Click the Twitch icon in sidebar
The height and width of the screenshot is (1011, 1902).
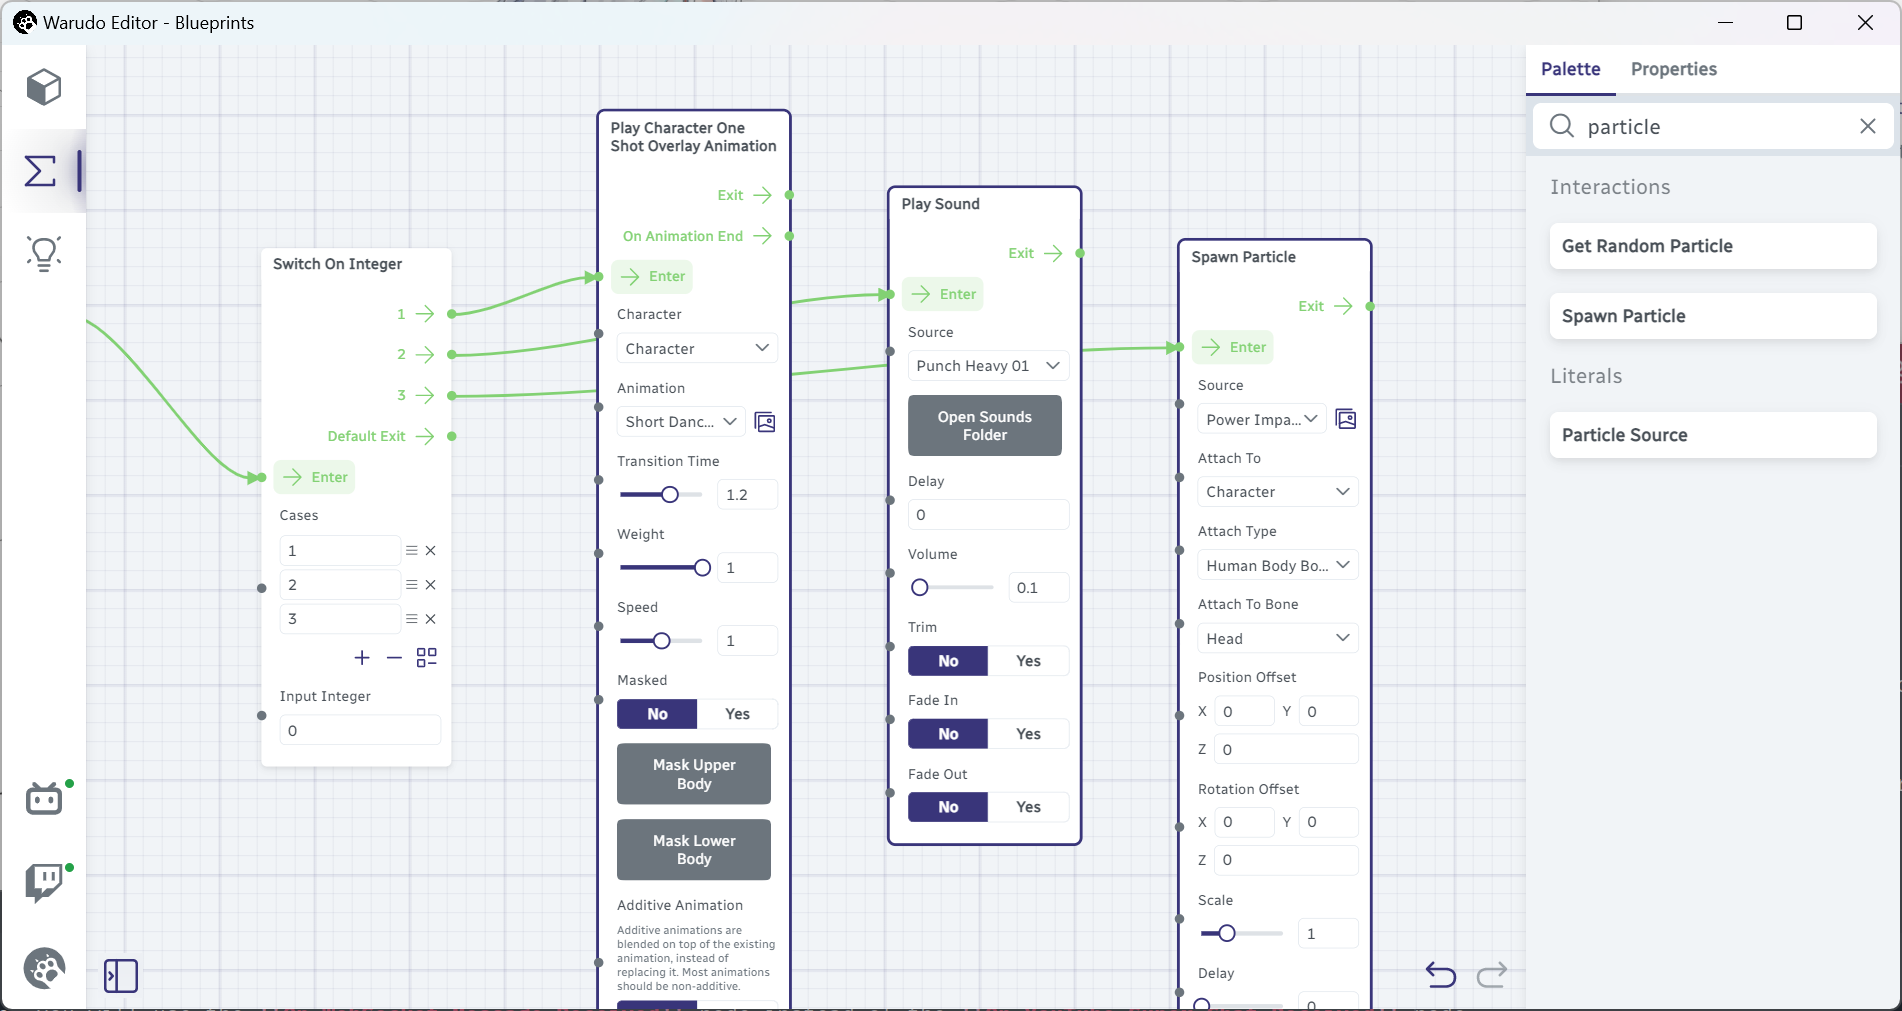(x=44, y=883)
